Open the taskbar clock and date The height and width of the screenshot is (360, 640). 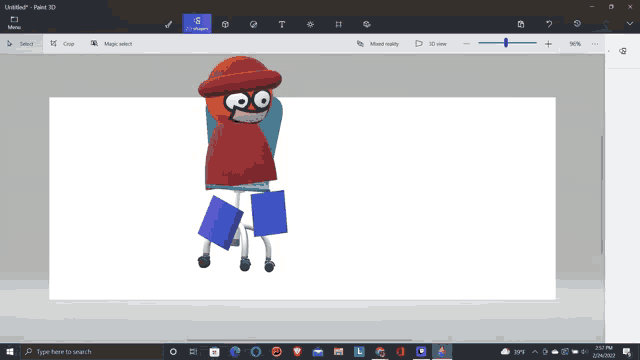point(604,352)
